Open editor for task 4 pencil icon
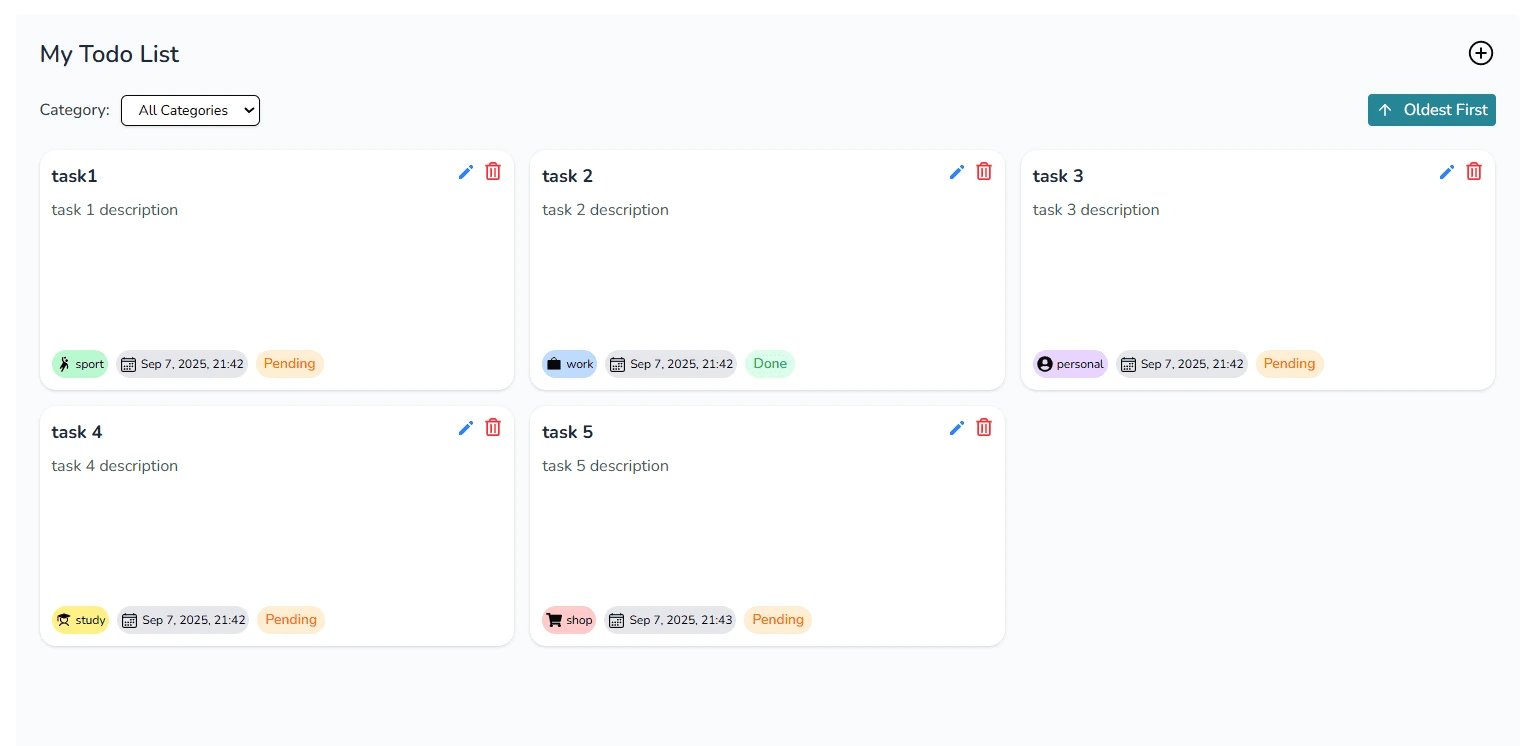This screenshot has width=1540, height=746. point(466,428)
